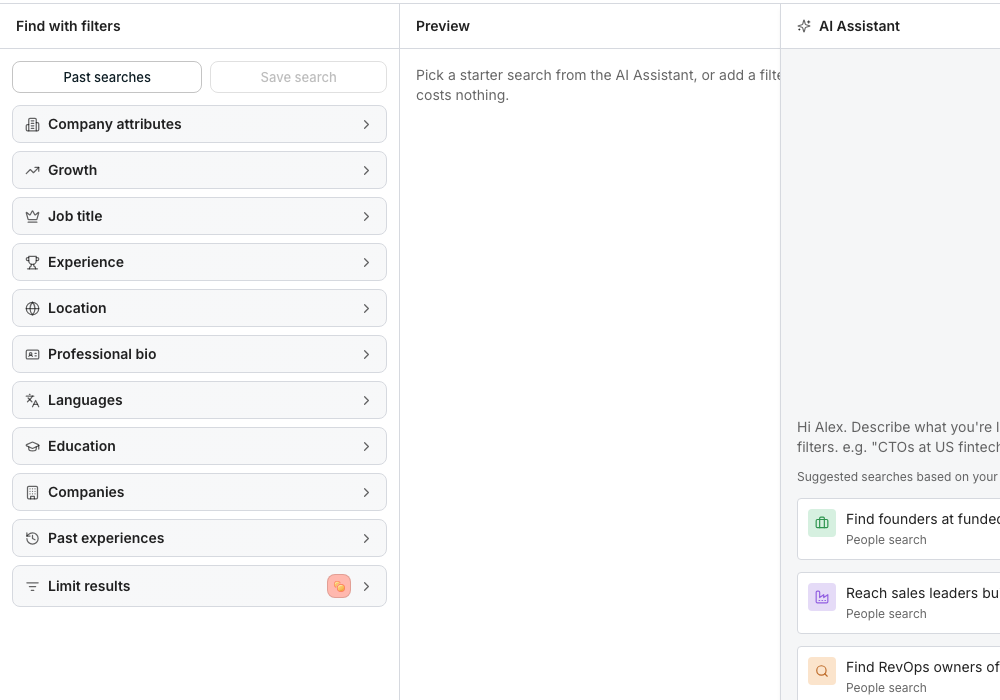Click the Languages label
The width and height of the screenshot is (1000, 700).
[x=85, y=400]
